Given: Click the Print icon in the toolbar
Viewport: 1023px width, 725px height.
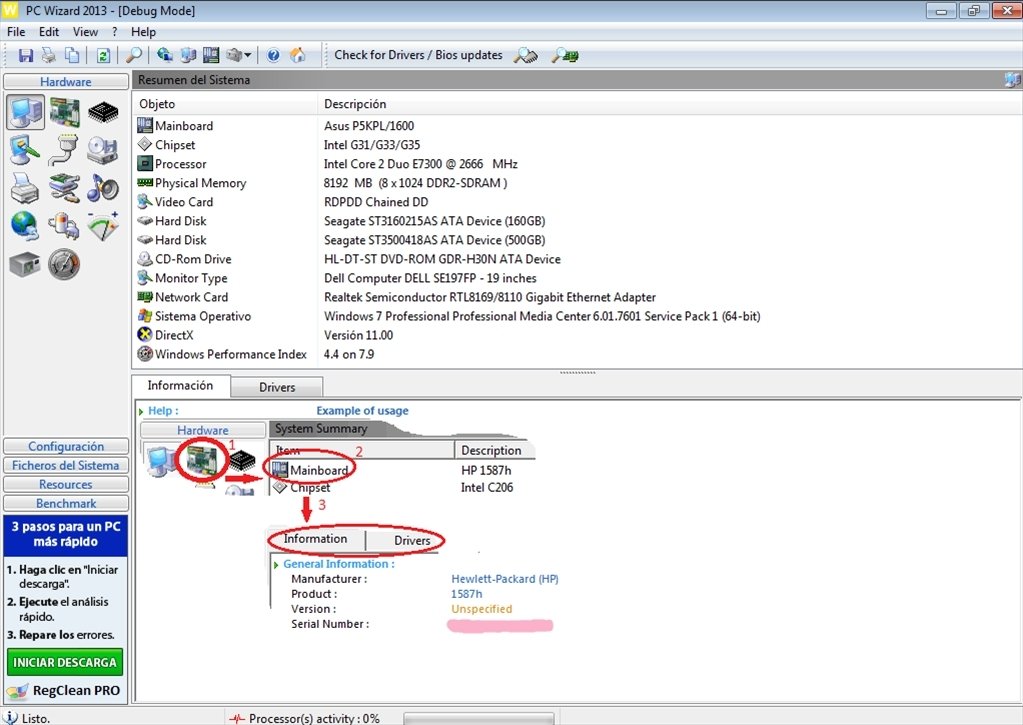Looking at the screenshot, I should (49, 55).
